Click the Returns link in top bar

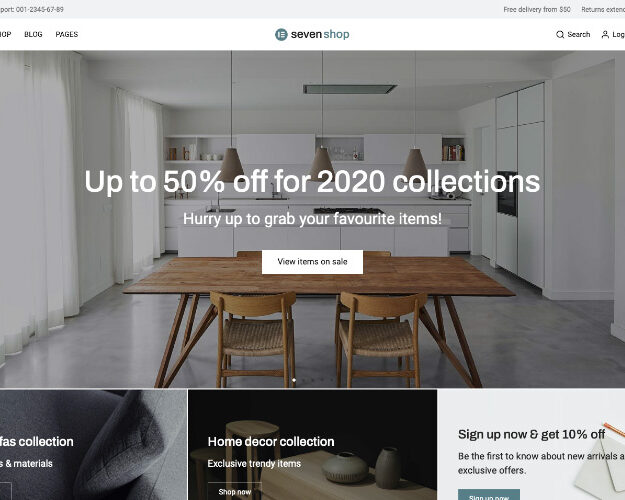click(603, 9)
